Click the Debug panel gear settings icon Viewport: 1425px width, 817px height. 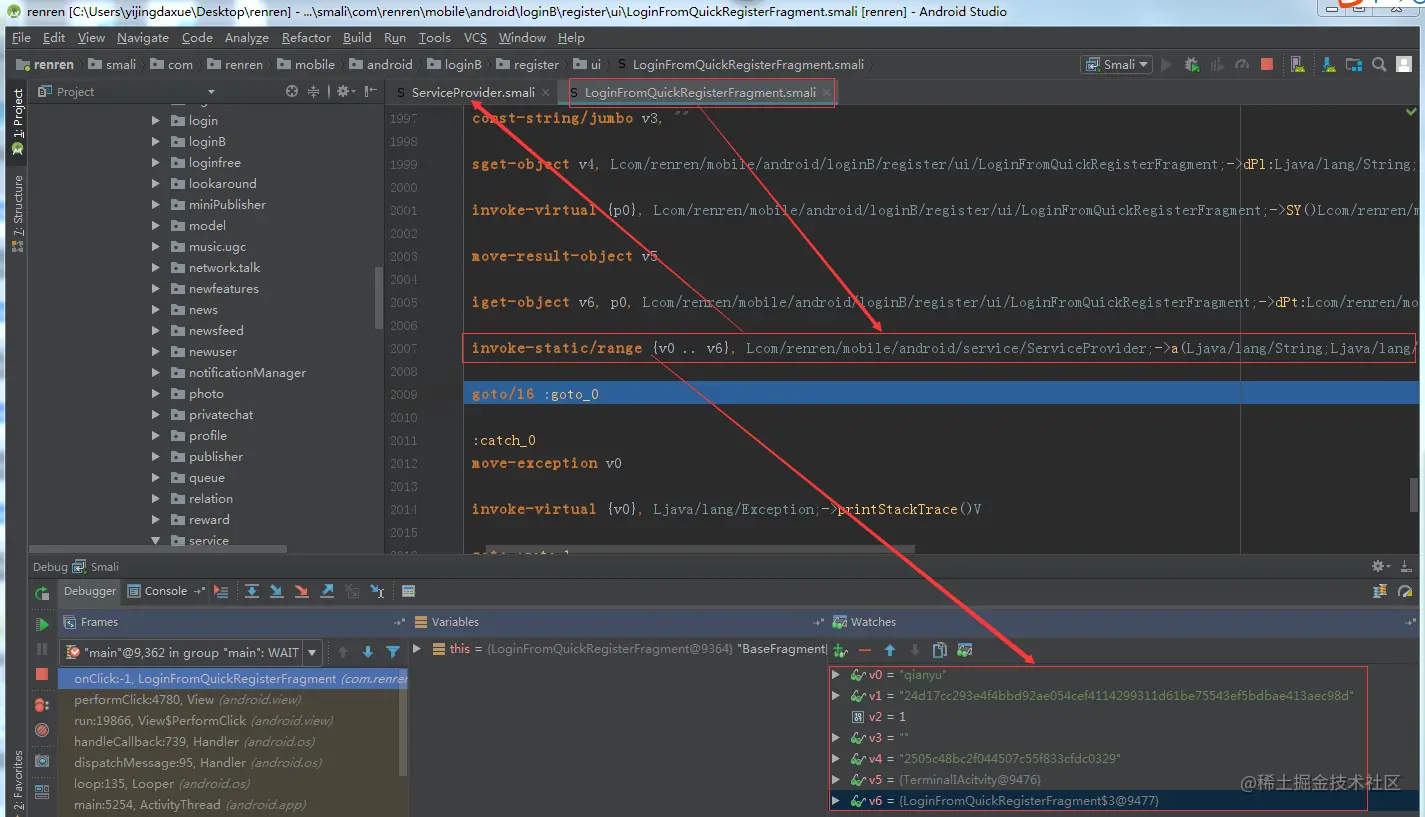coord(1380,566)
